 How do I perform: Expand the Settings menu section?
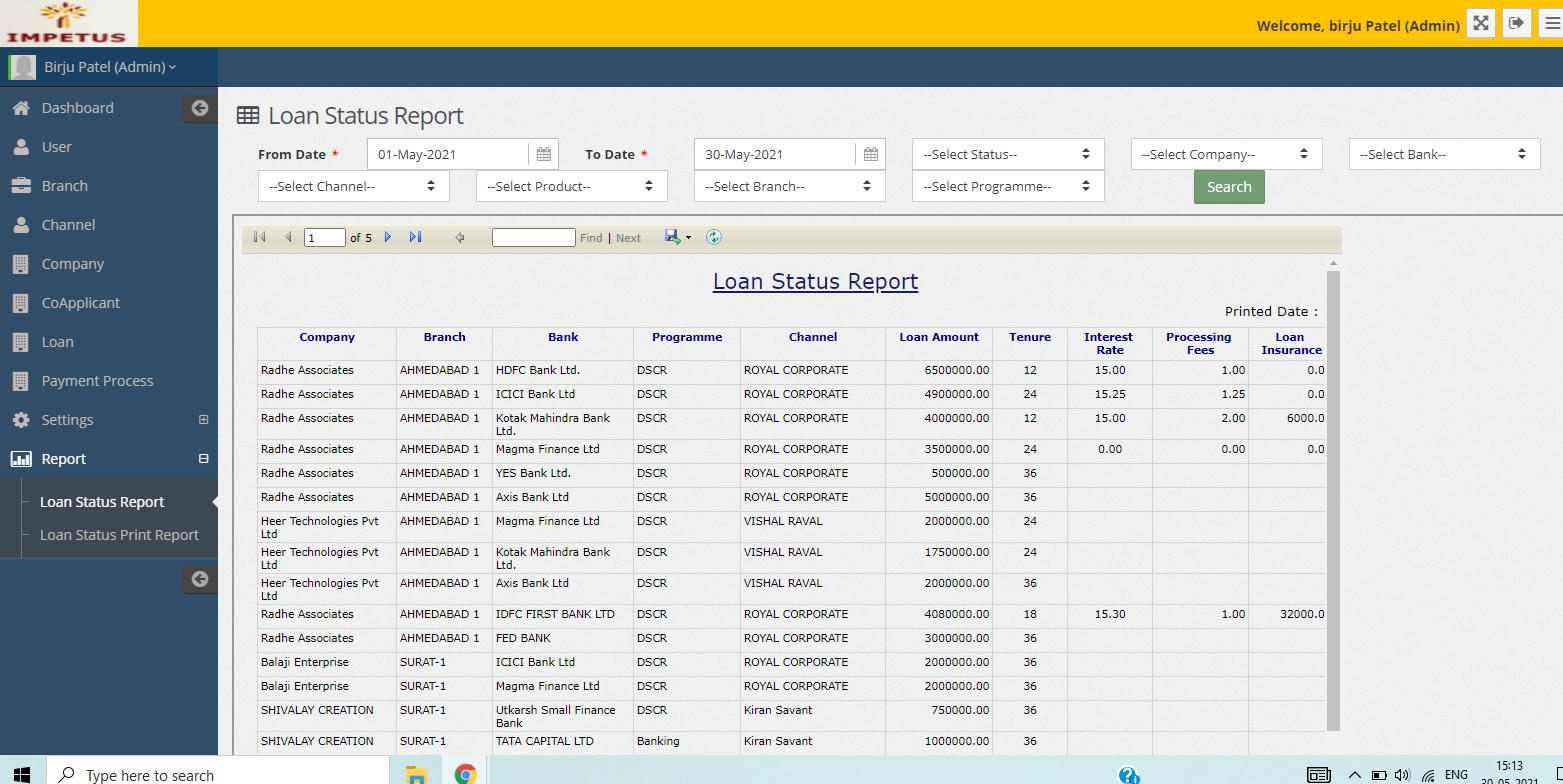pyautogui.click(x=204, y=420)
